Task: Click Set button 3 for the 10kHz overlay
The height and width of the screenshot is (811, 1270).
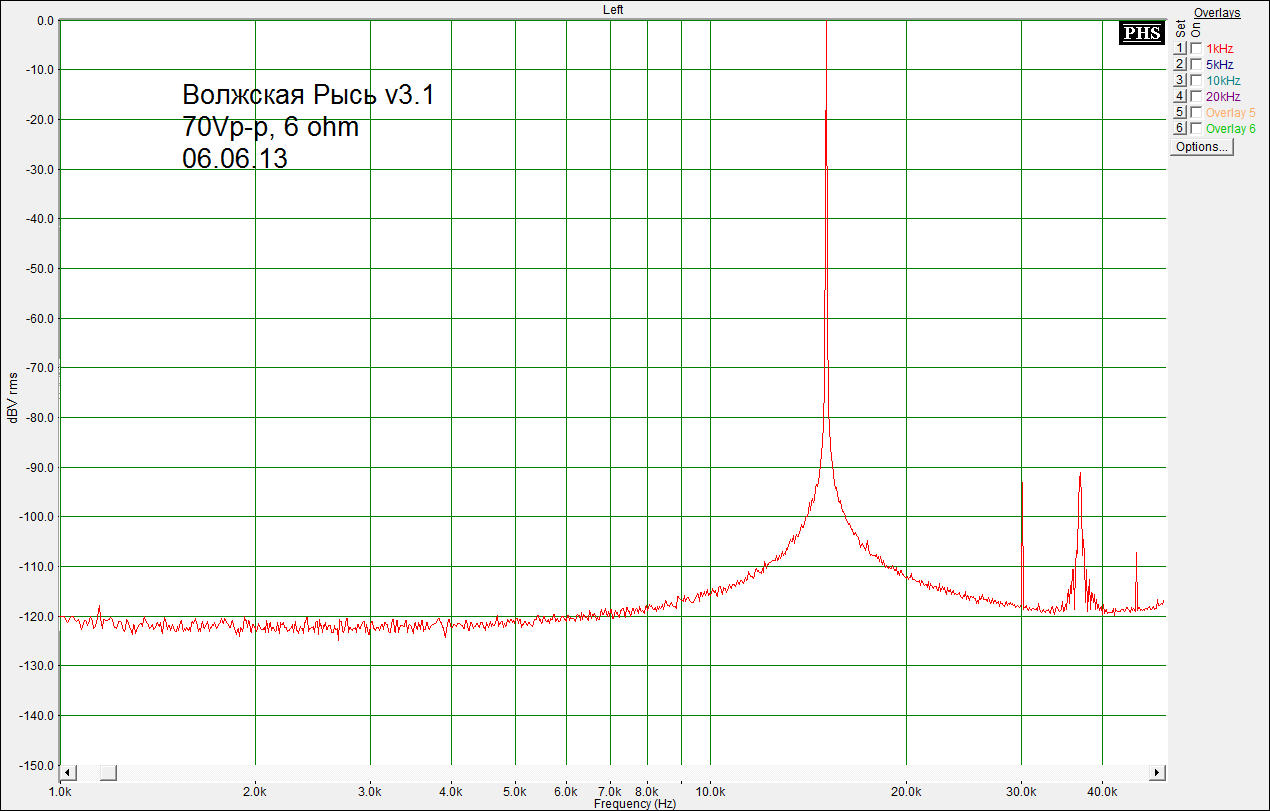Action: [1180, 80]
